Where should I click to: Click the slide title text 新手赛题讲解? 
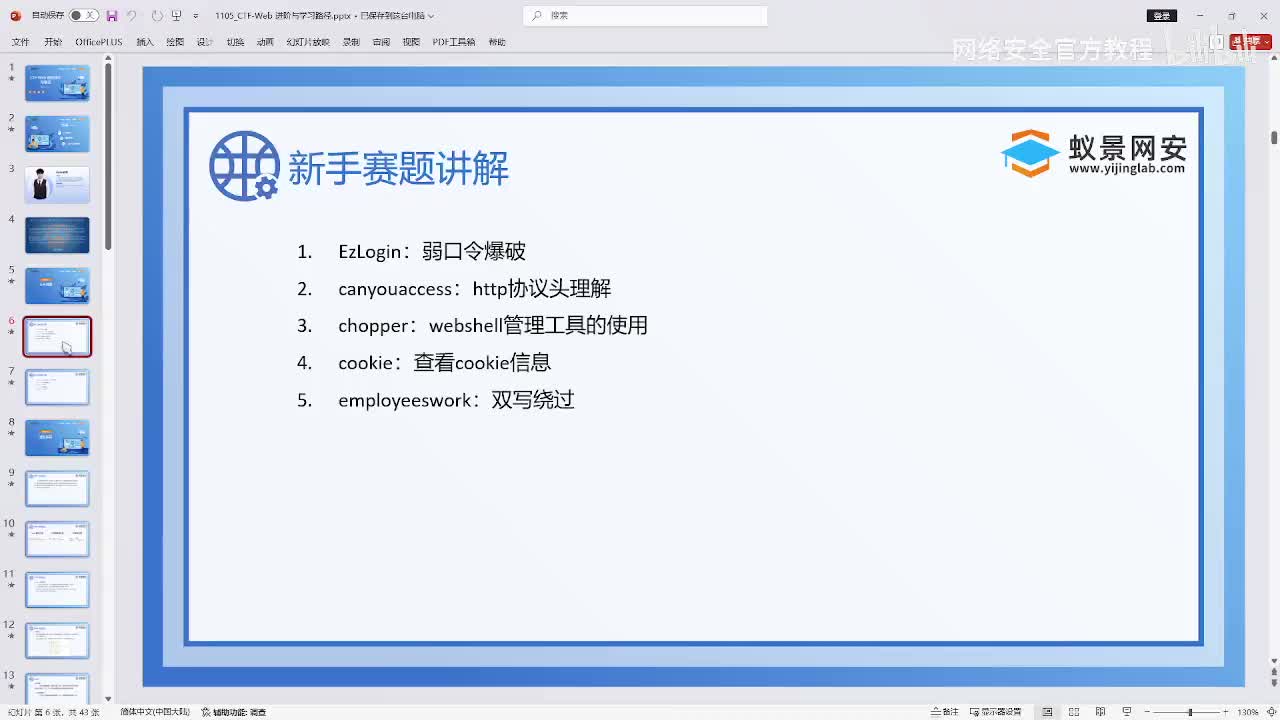398,168
